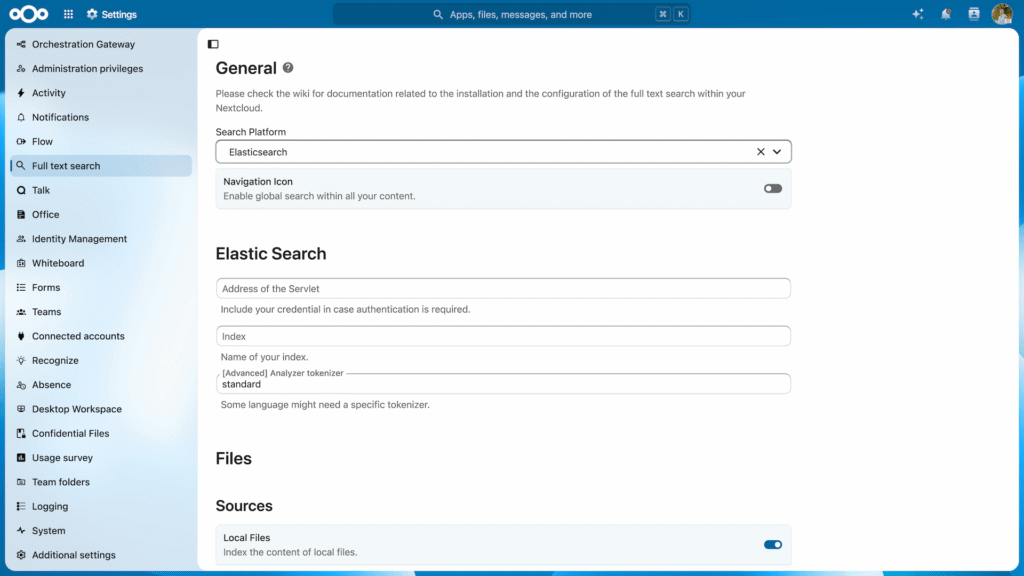Open Team folders settings
Image resolution: width=1024 pixels, height=576 pixels.
[101, 482]
